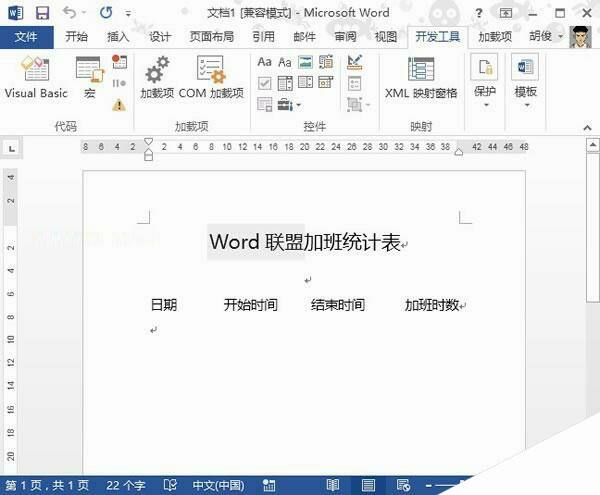Click on 开始时间 text in document
Screen dimensions: 600x495
point(251,305)
